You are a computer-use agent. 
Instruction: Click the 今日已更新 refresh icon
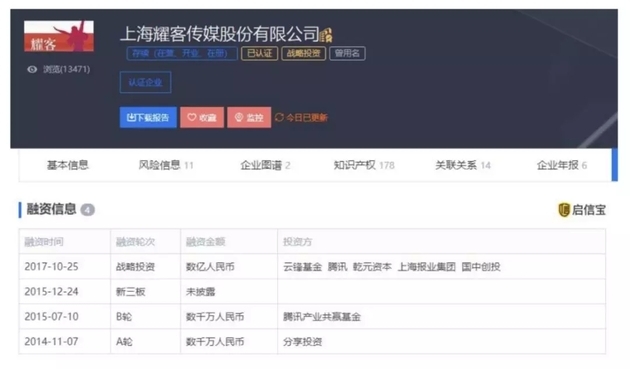pyautogui.click(x=279, y=117)
